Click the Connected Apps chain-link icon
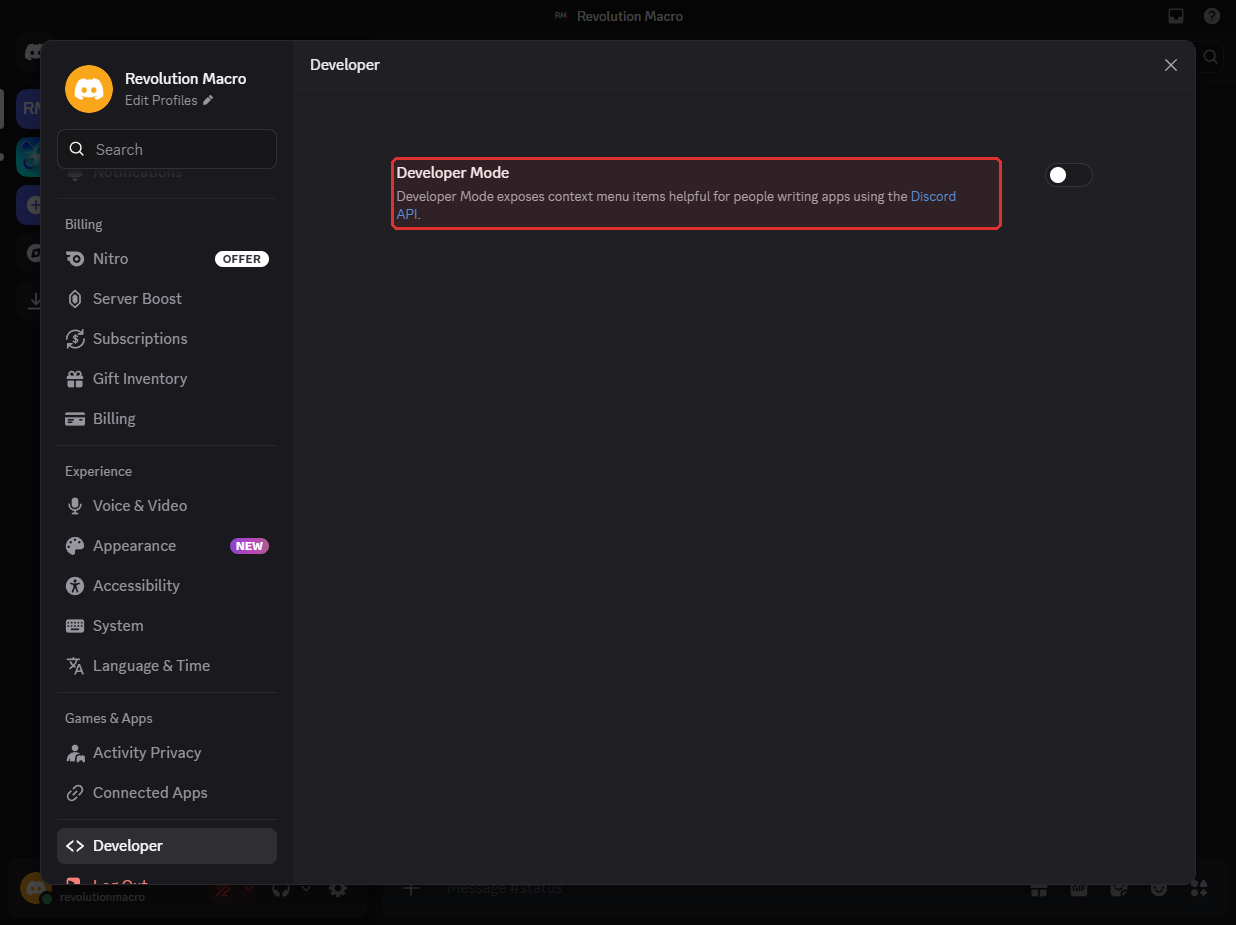1236x925 pixels. (x=75, y=792)
